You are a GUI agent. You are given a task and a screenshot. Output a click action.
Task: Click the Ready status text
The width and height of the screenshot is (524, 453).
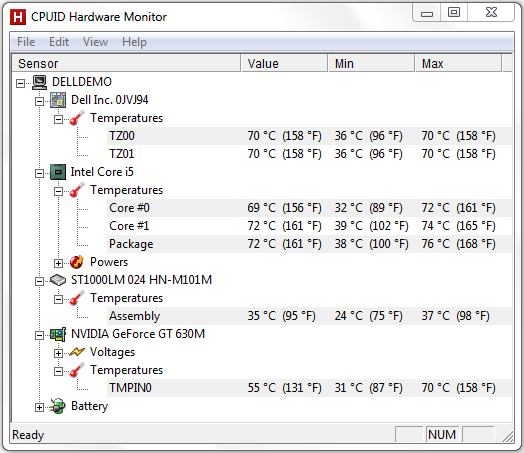click(28, 435)
